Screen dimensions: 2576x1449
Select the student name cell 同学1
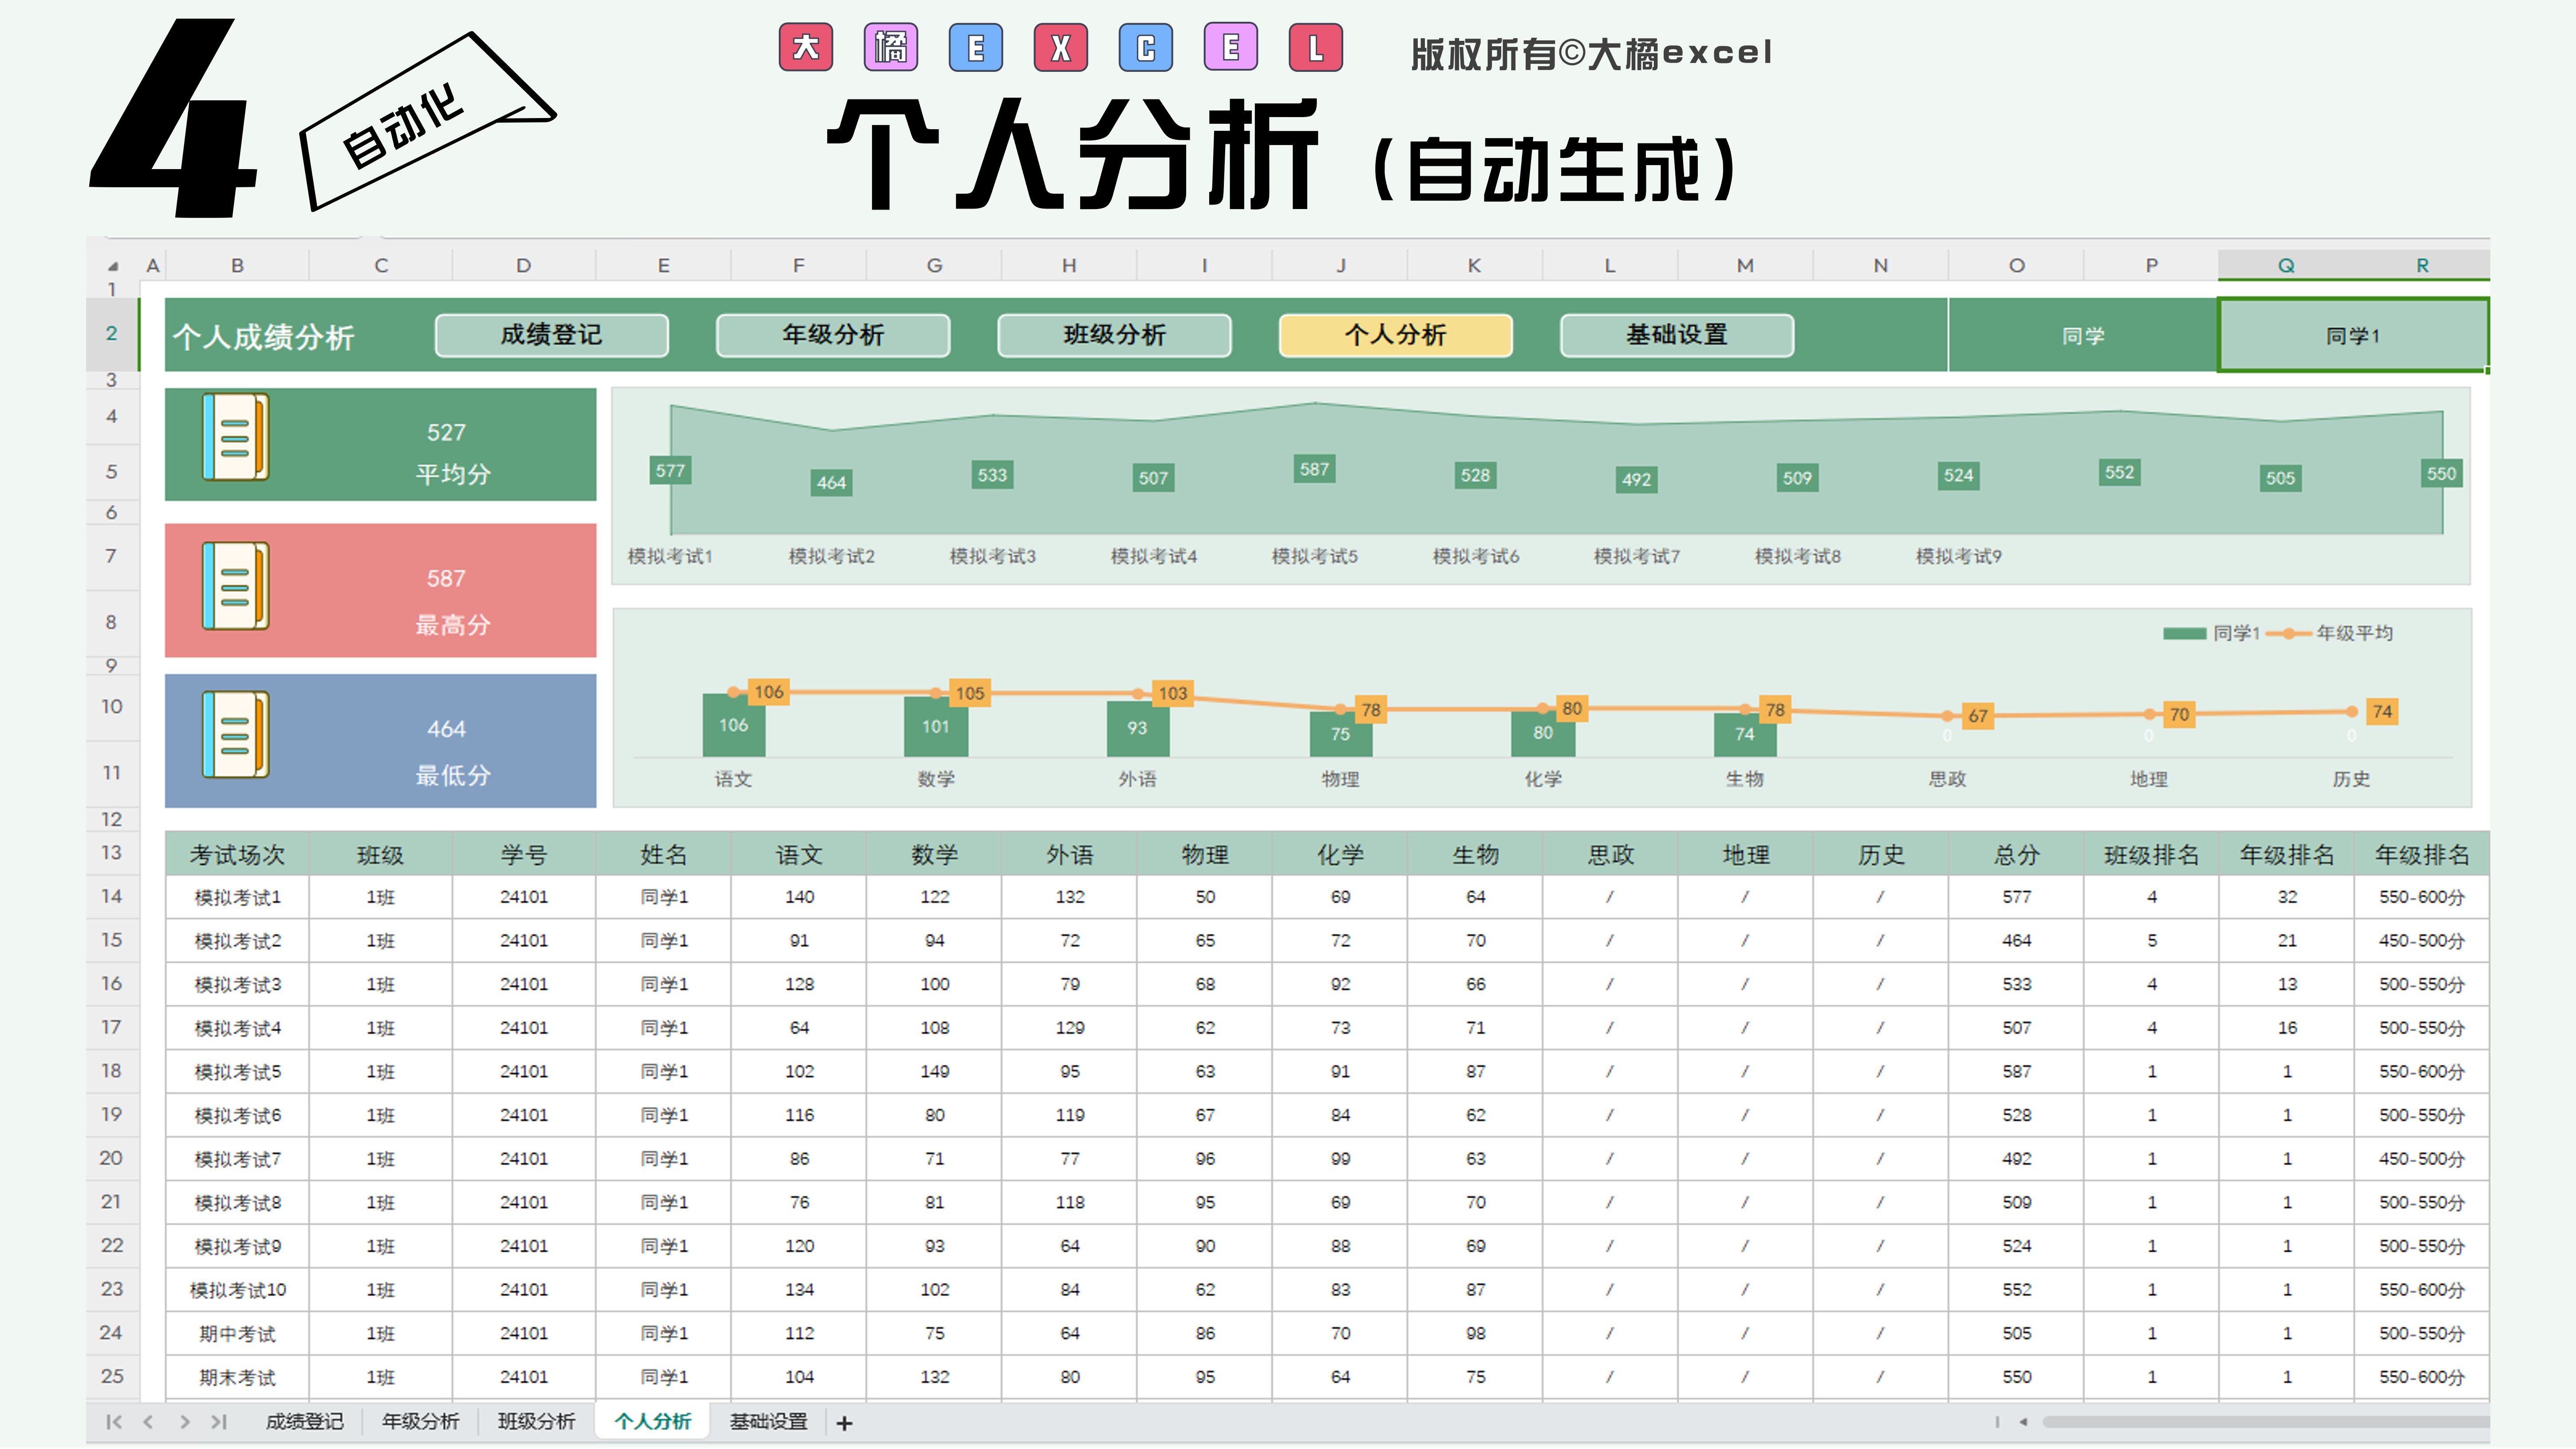(x=2352, y=336)
